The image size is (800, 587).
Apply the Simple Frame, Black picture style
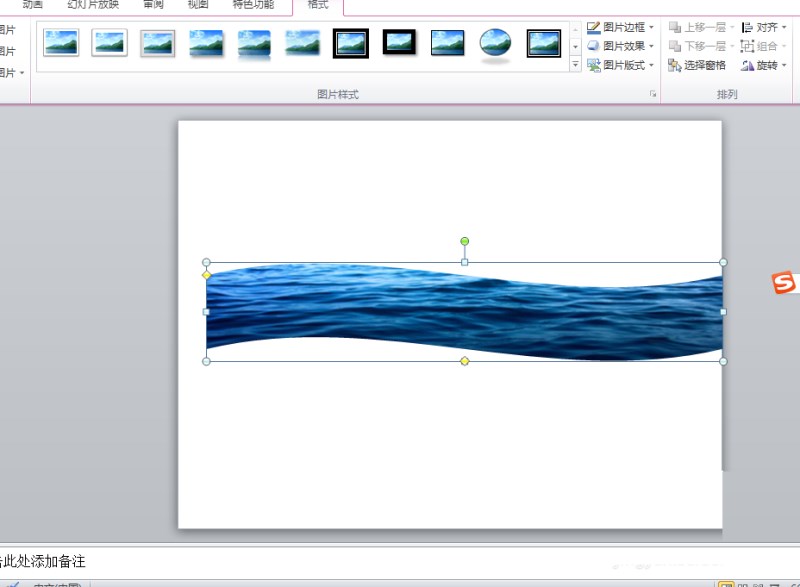(x=447, y=43)
